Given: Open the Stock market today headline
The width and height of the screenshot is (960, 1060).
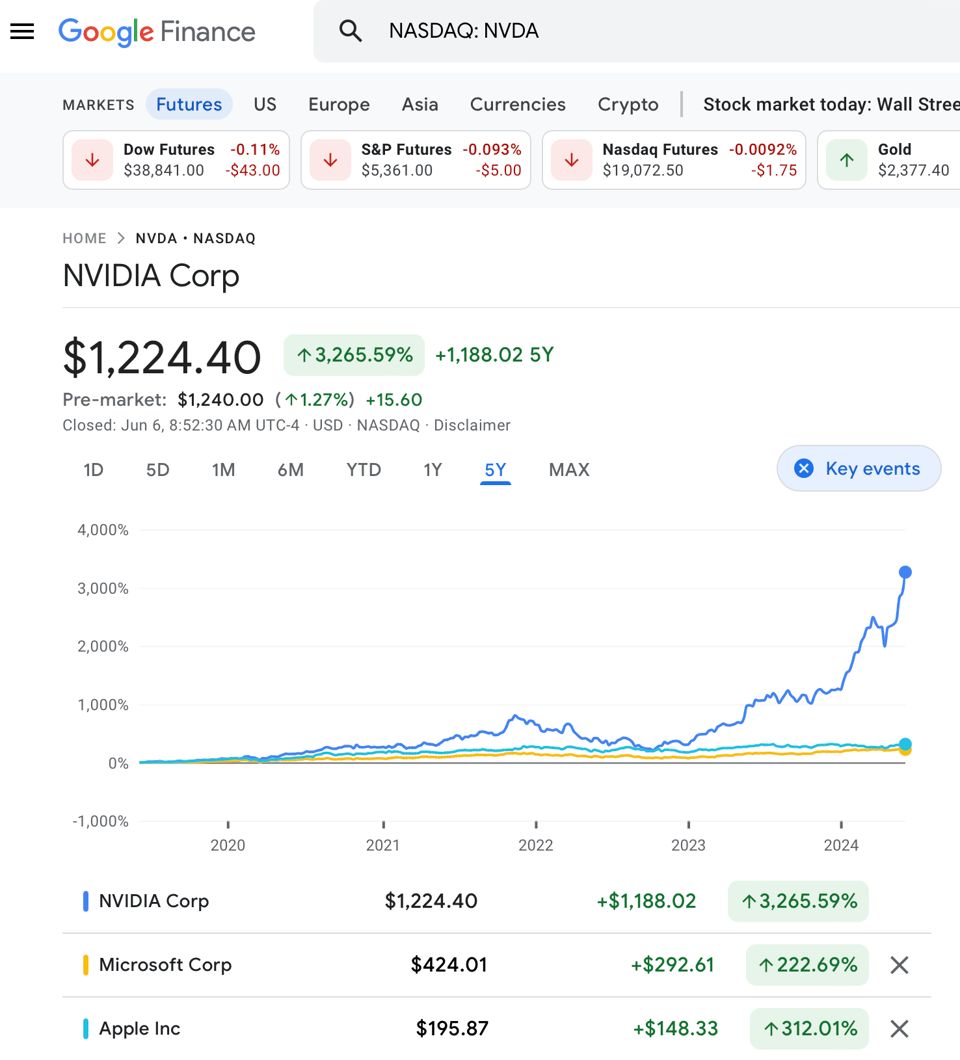Looking at the screenshot, I should 832,104.
